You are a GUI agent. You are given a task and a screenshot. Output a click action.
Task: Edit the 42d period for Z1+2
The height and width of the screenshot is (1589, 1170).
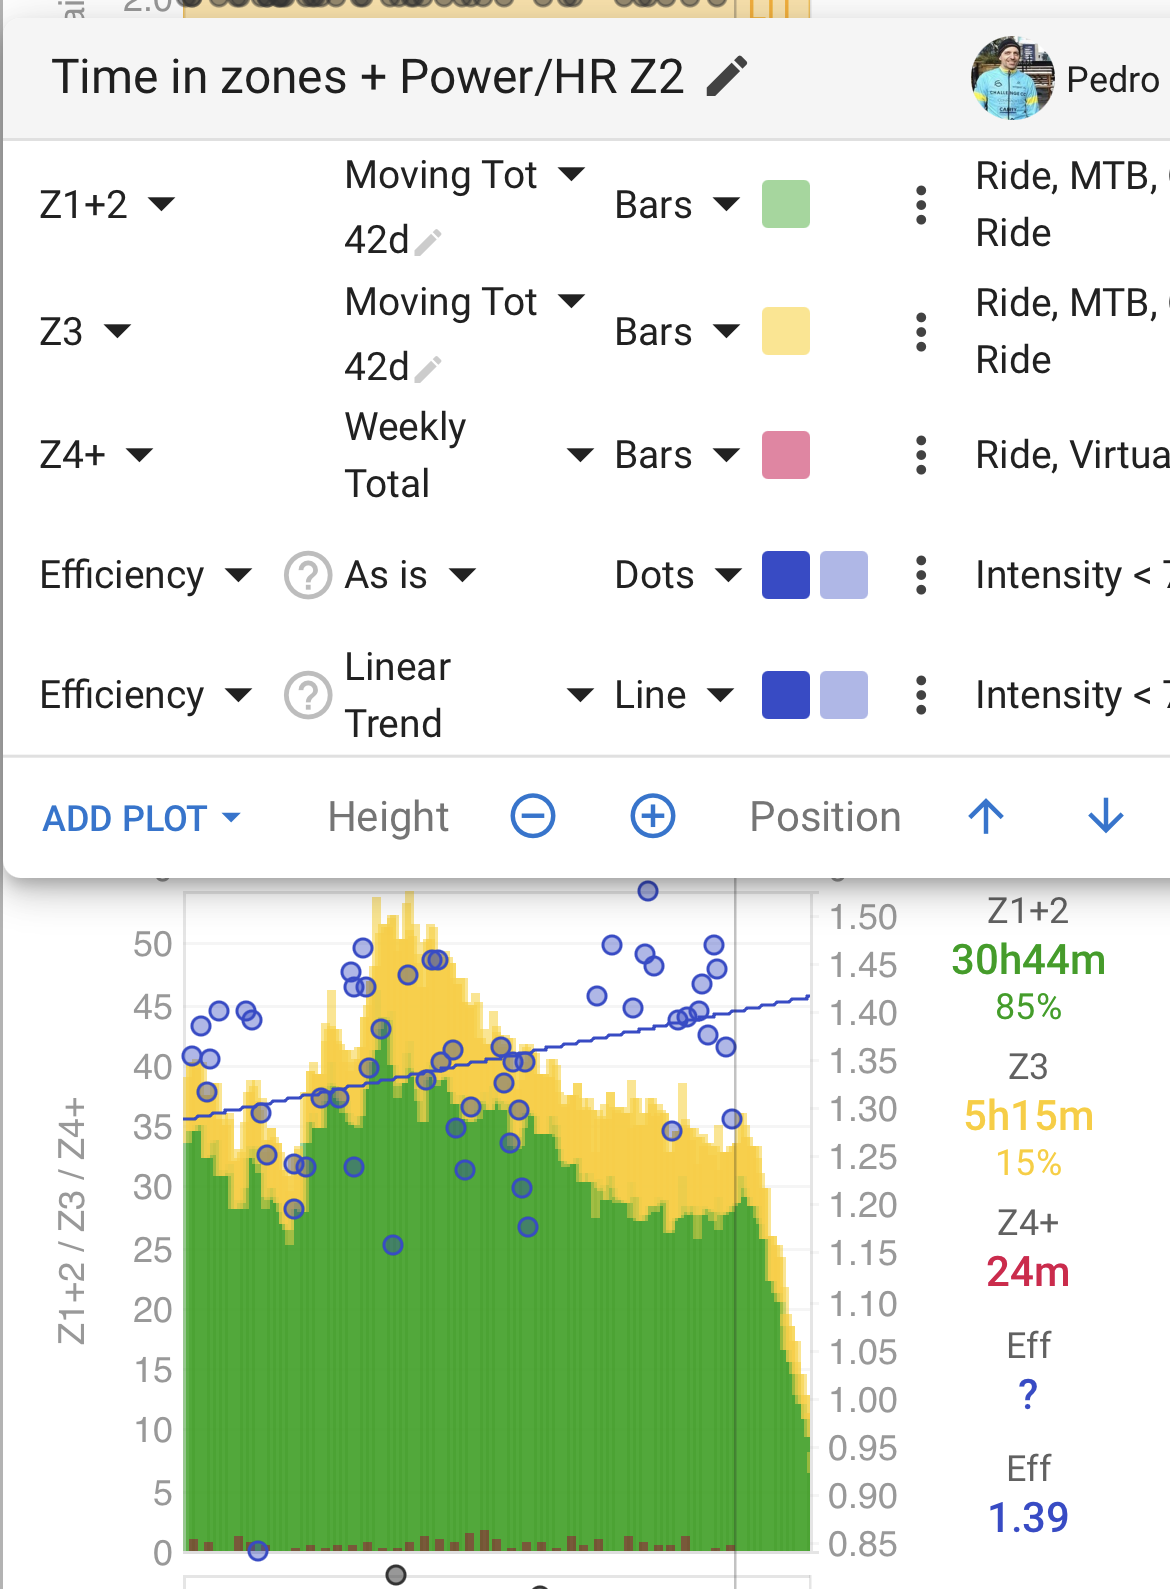(x=427, y=241)
